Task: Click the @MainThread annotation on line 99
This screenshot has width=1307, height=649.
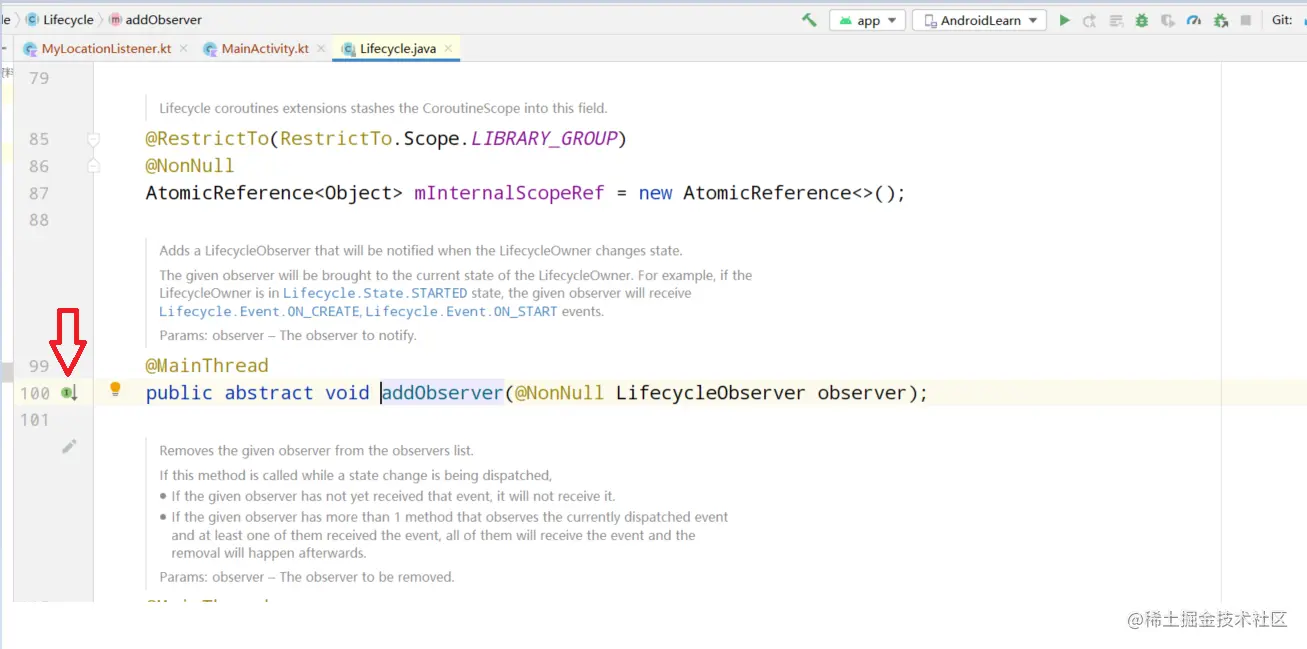Action: (x=207, y=366)
